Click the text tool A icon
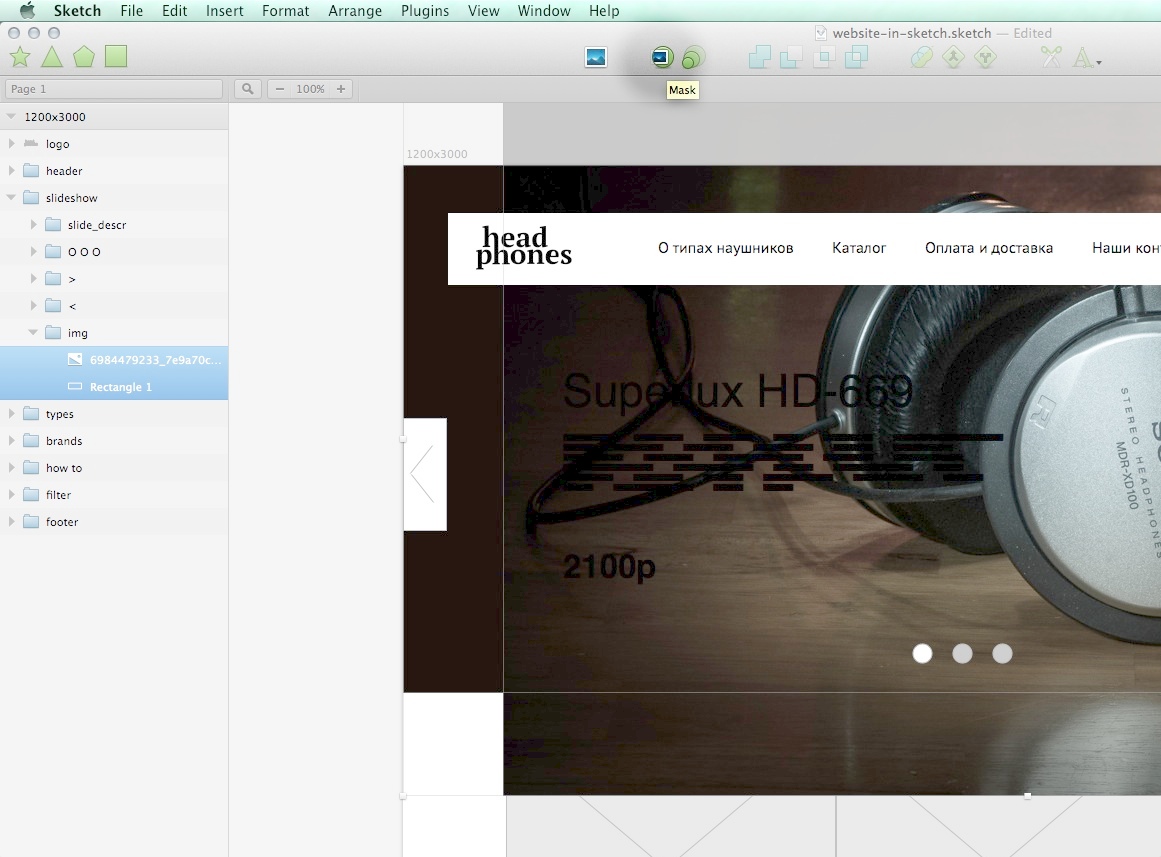 click(1082, 57)
